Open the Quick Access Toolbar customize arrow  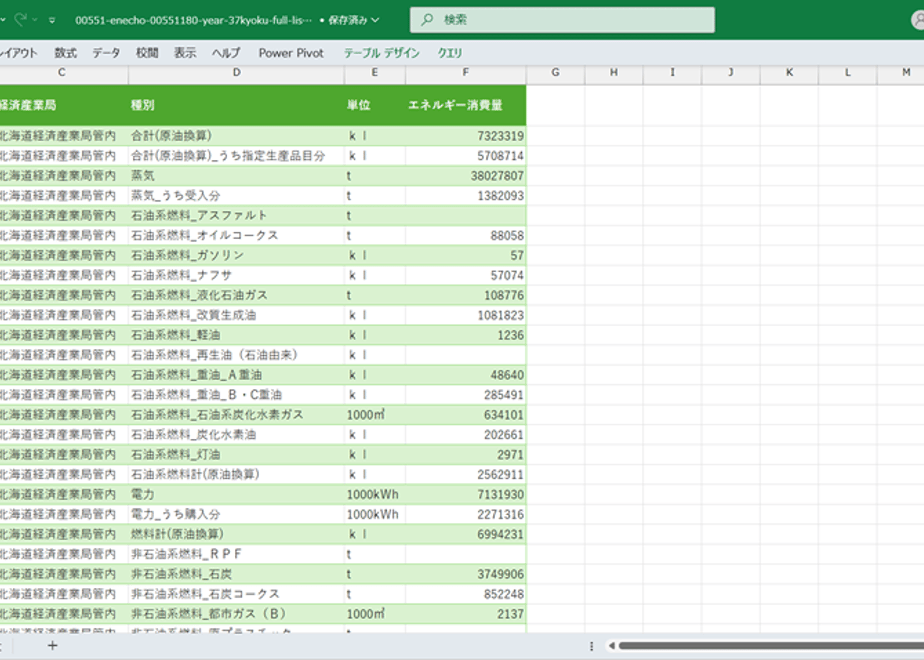[x=52, y=20]
